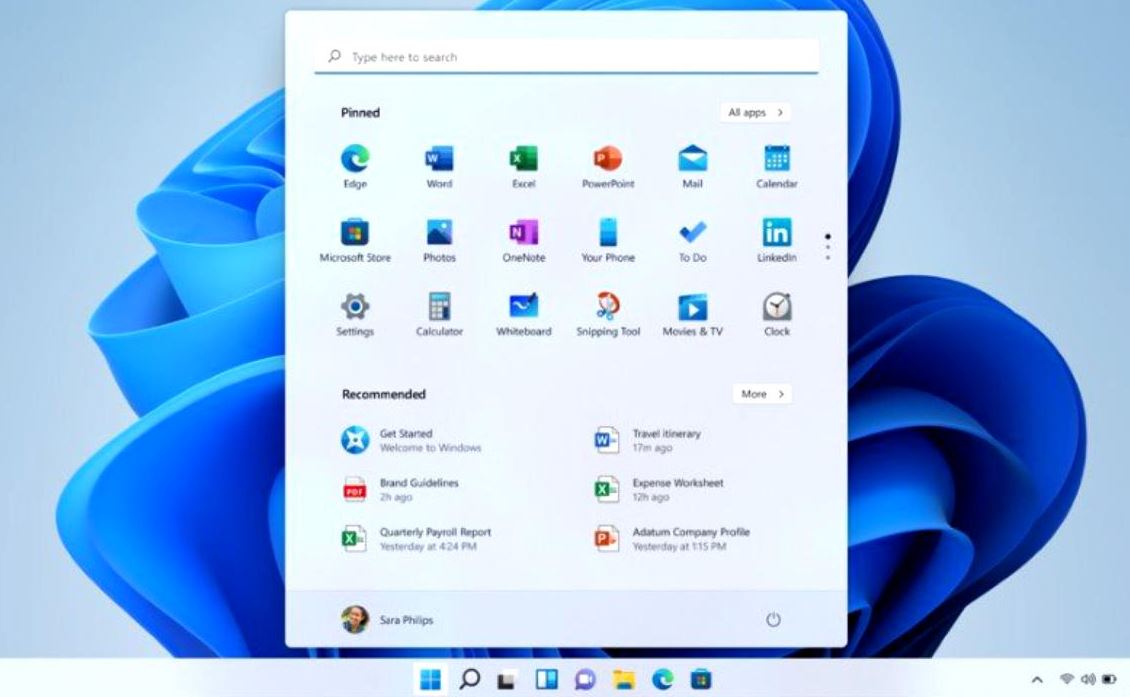Click the Type here to search field
Viewport: 1130px width, 697px height.
tap(566, 56)
